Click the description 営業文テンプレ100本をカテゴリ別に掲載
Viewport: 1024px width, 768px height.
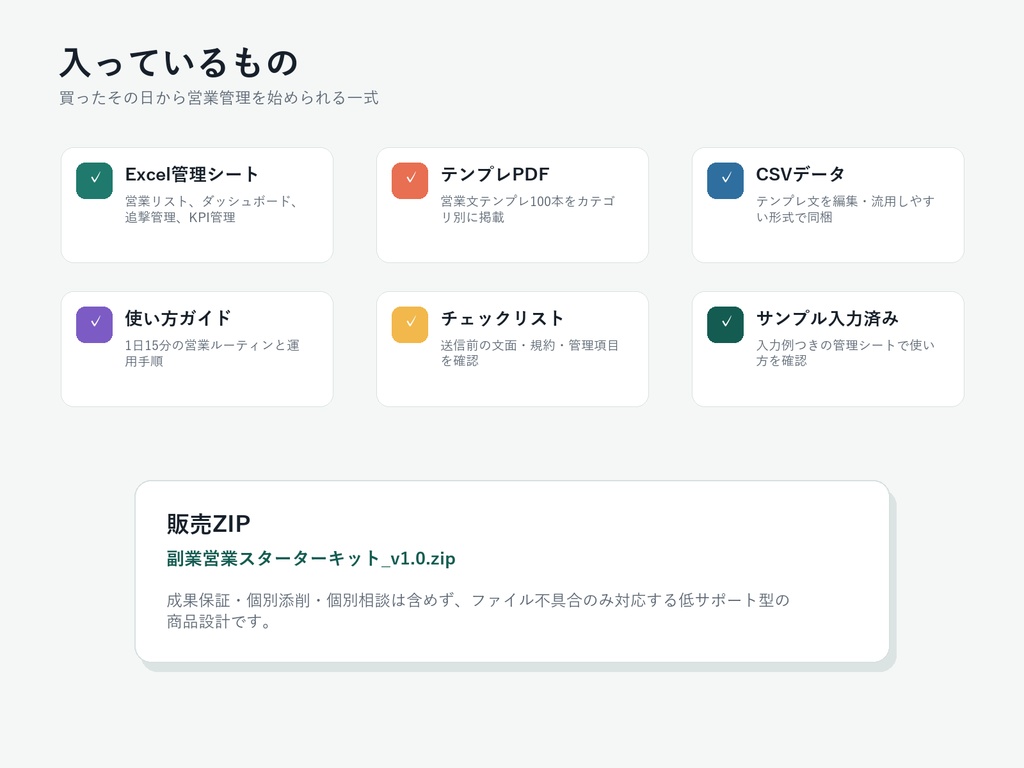click(528, 209)
